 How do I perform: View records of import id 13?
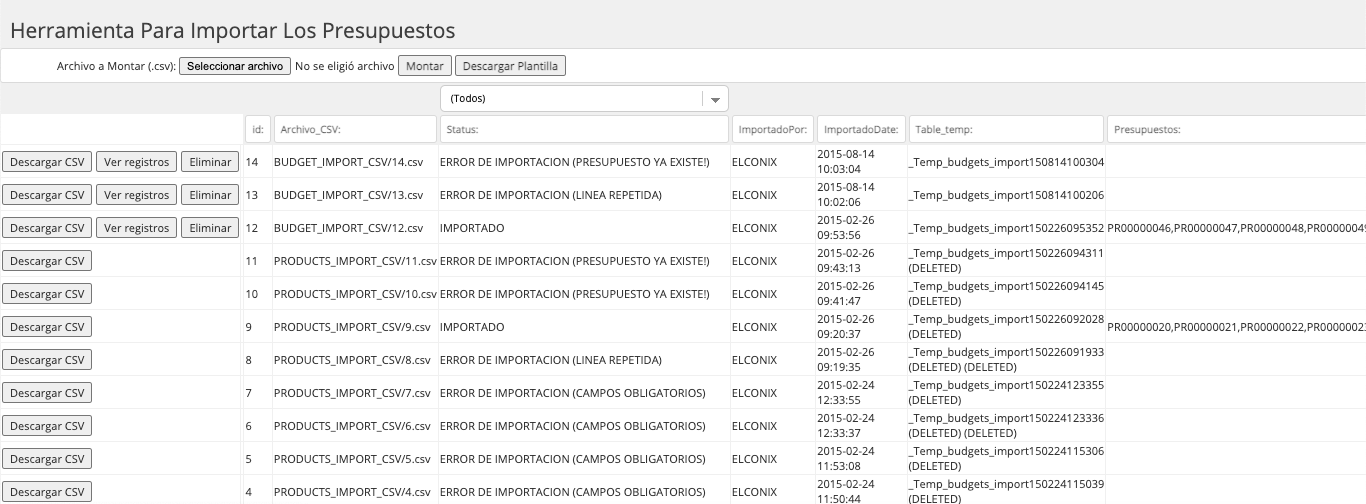137,195
